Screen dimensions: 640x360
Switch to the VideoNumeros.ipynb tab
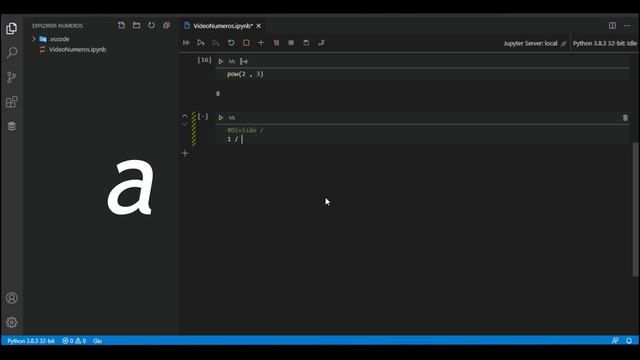(223, 26)
